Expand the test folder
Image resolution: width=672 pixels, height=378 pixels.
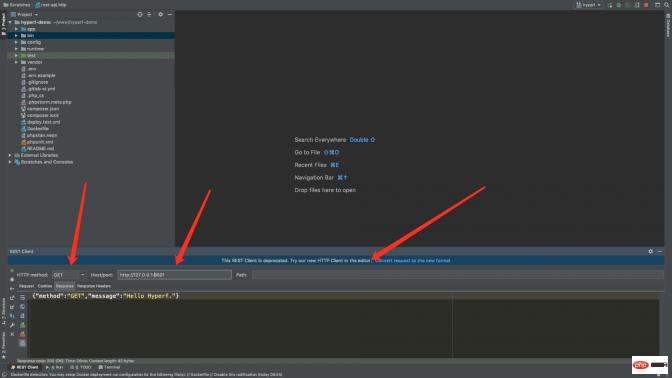16,56
